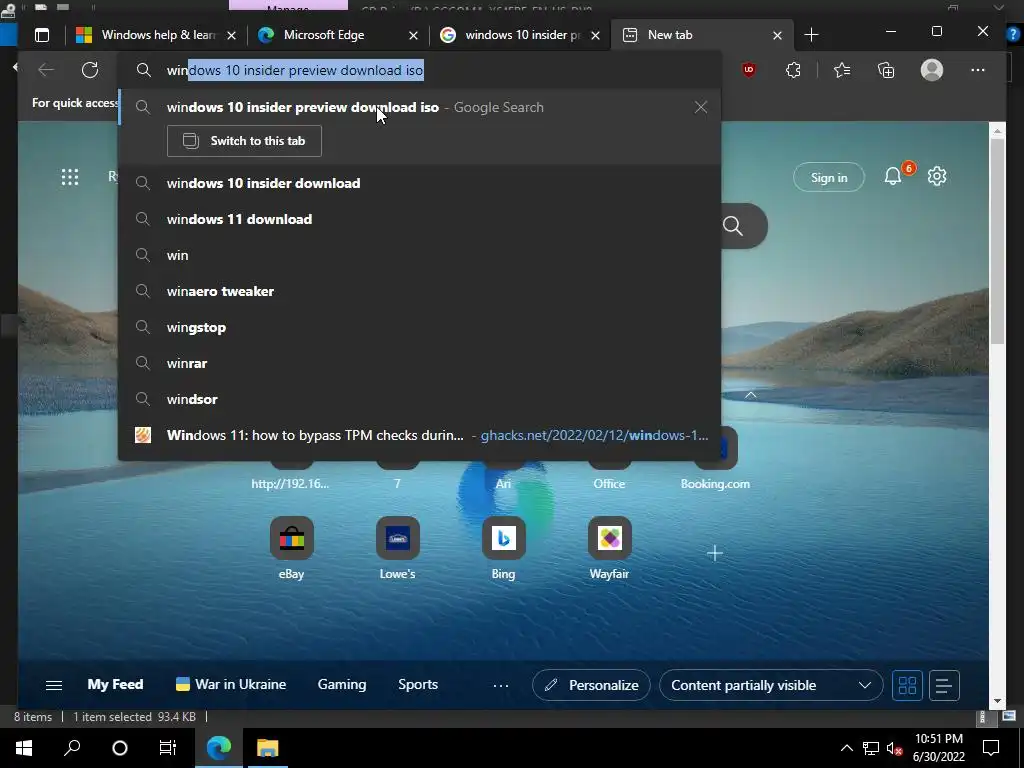Open taskbar Search magnifier
This screenshot has width=1024, height=768.
[72, 748]
